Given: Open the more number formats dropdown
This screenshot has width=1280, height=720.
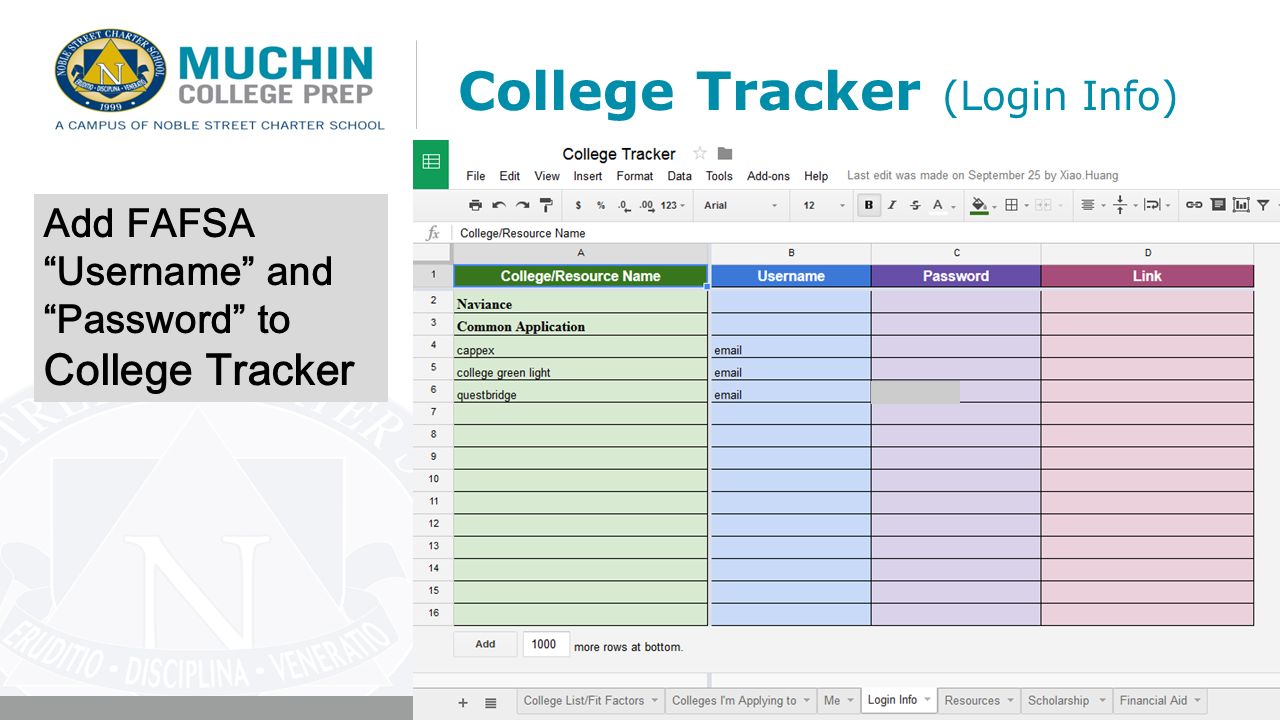Looking at the screenshot, I should [674, 205].
